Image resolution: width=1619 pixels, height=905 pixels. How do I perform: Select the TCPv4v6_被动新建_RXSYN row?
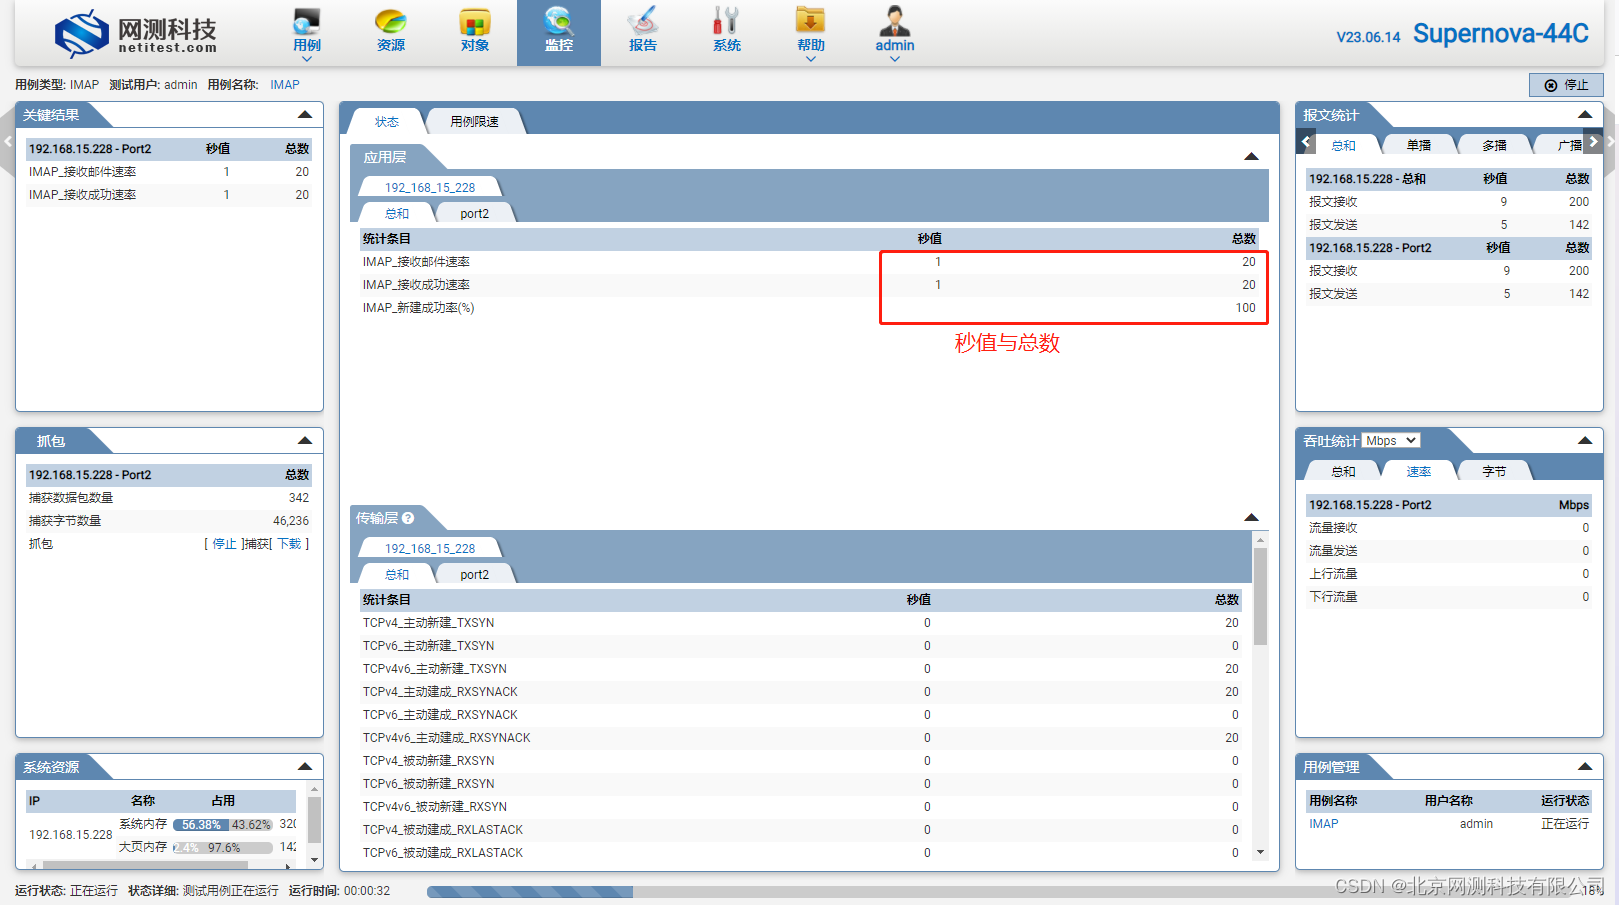point(800,807)
